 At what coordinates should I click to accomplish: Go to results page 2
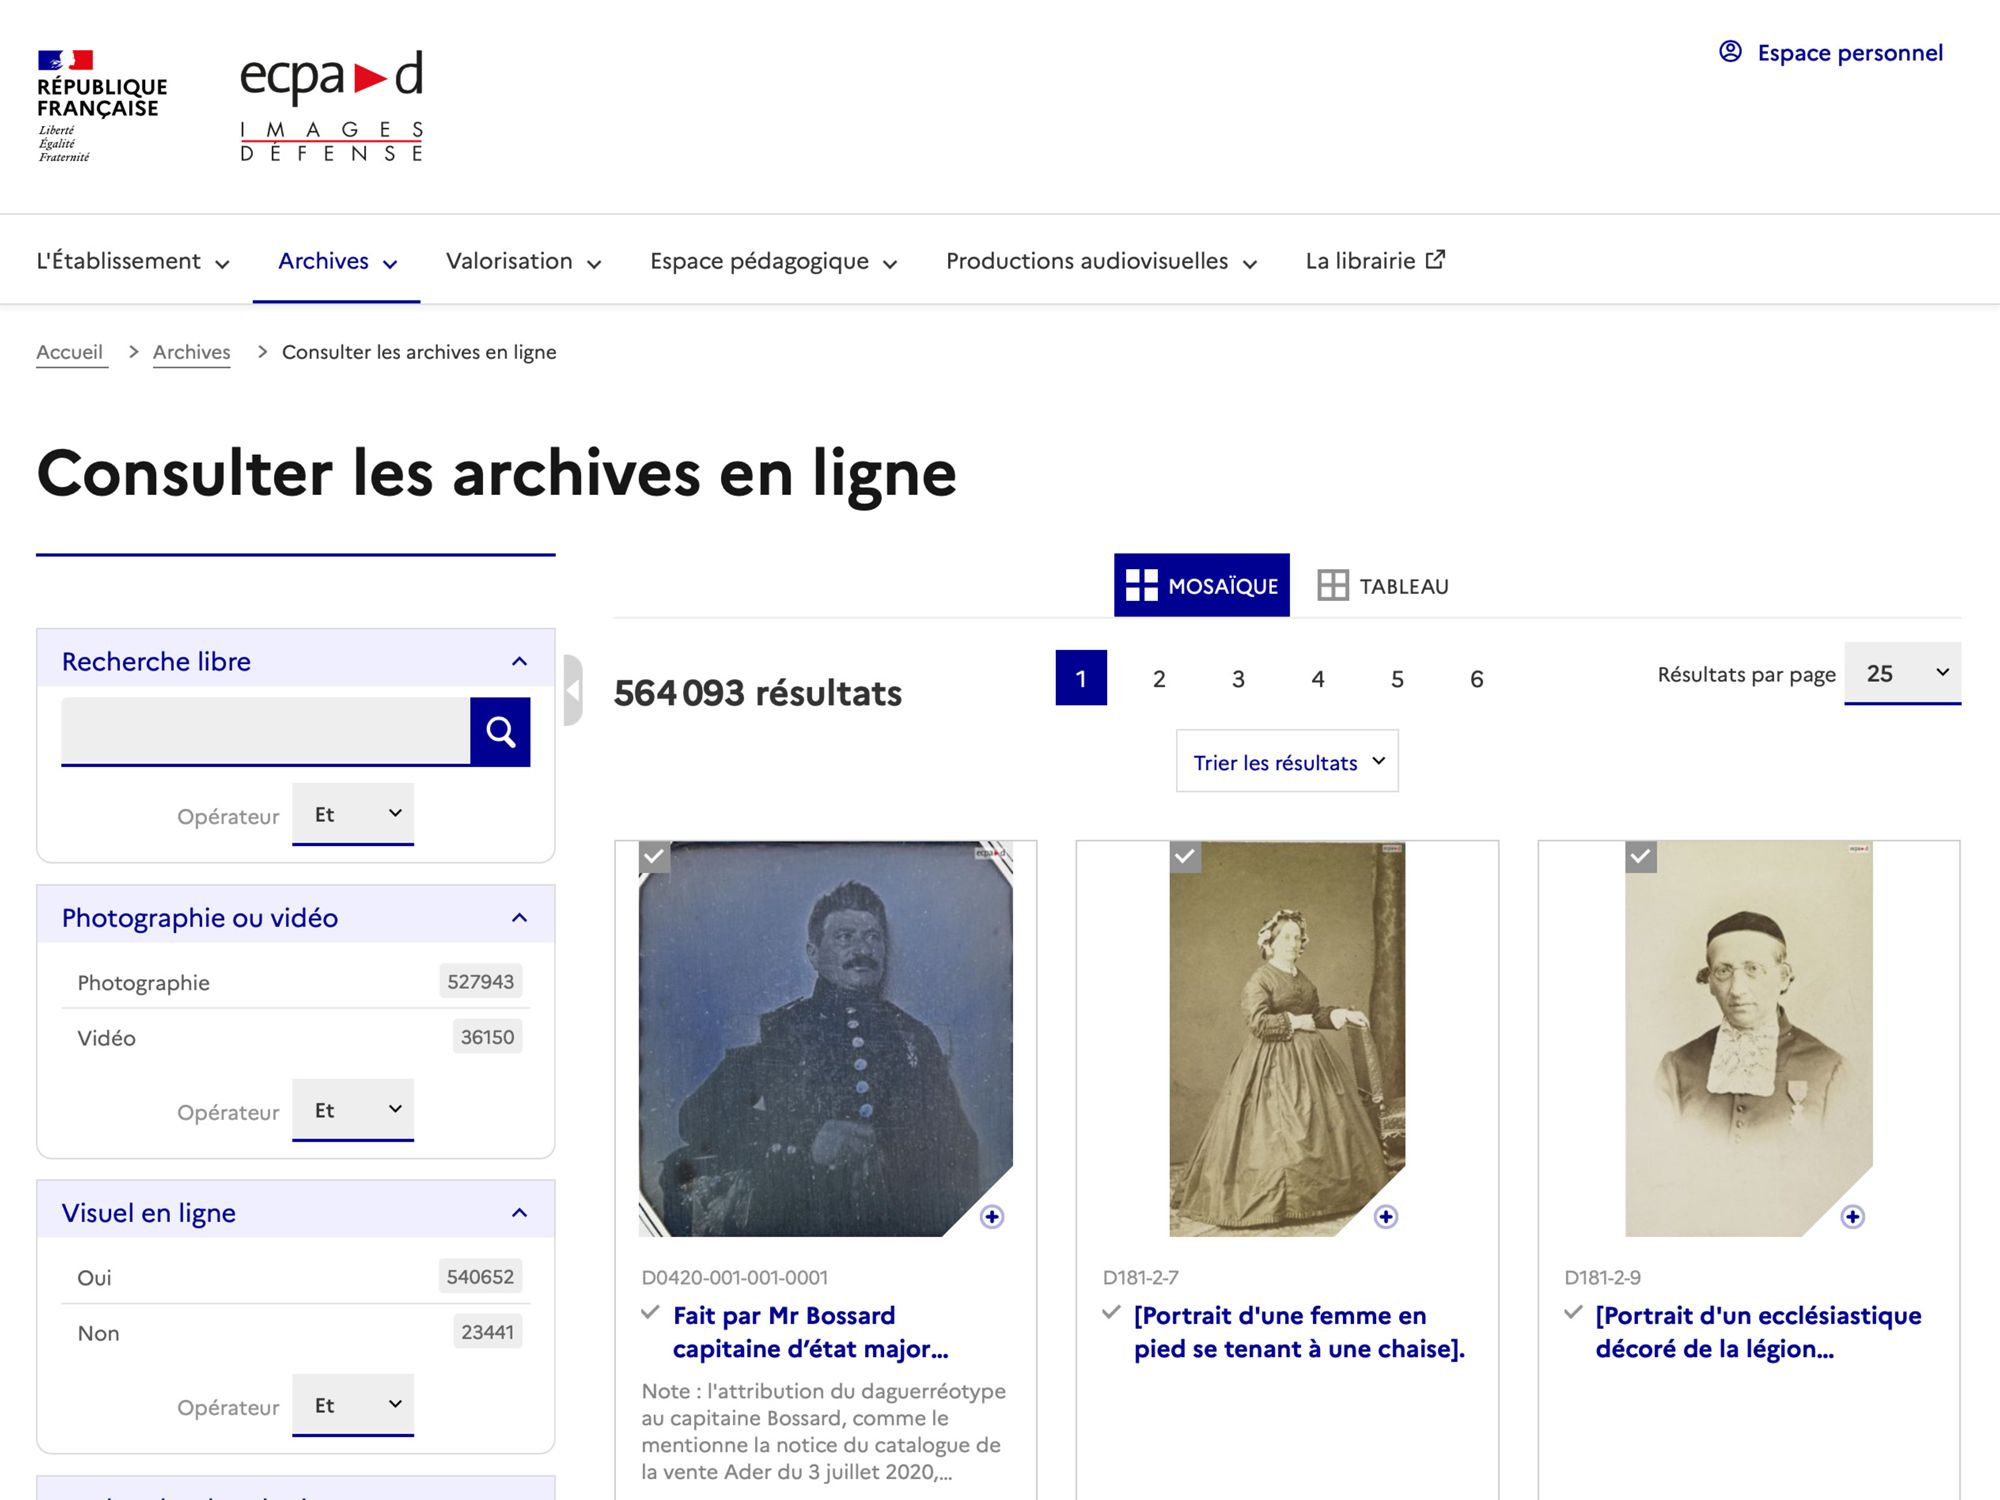coord(1159,678)
